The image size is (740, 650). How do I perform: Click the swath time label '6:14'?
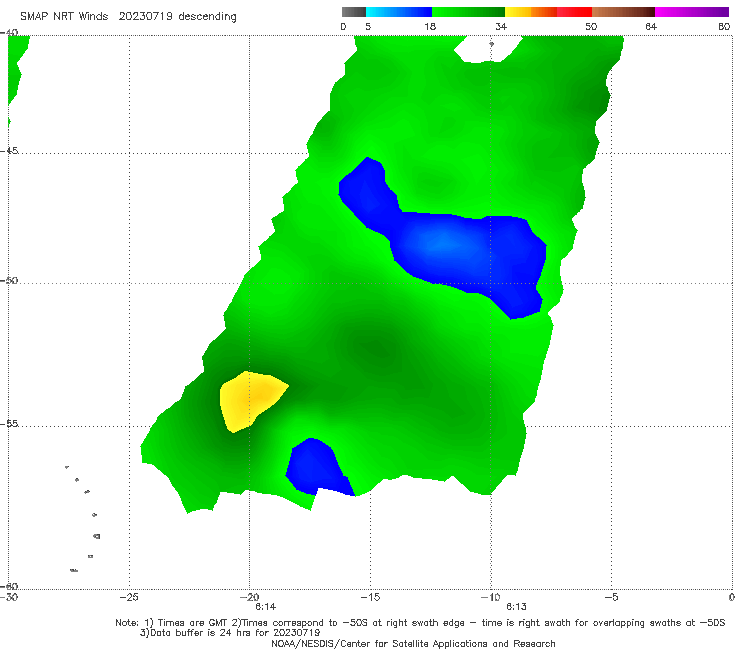pos(266,607)
